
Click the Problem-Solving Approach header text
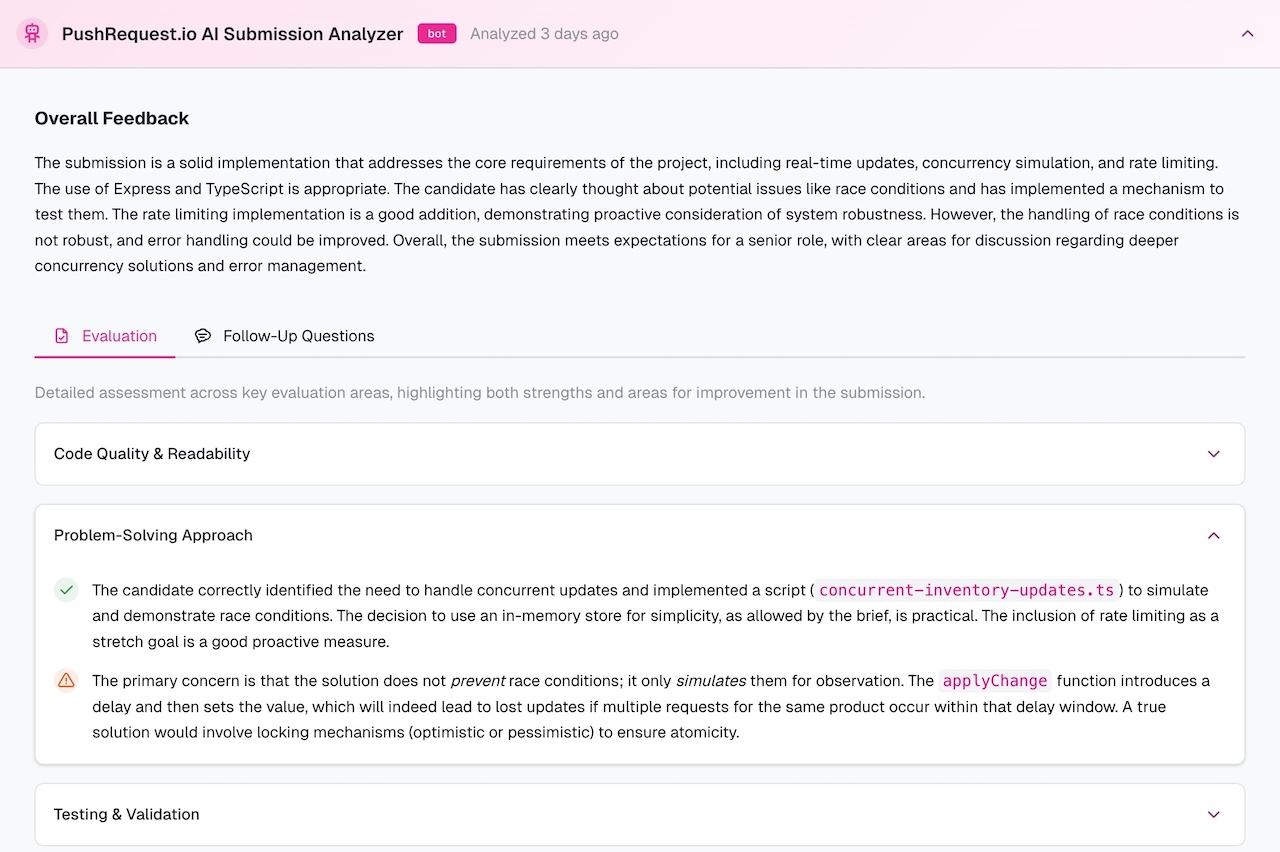(x=153, y=535)
